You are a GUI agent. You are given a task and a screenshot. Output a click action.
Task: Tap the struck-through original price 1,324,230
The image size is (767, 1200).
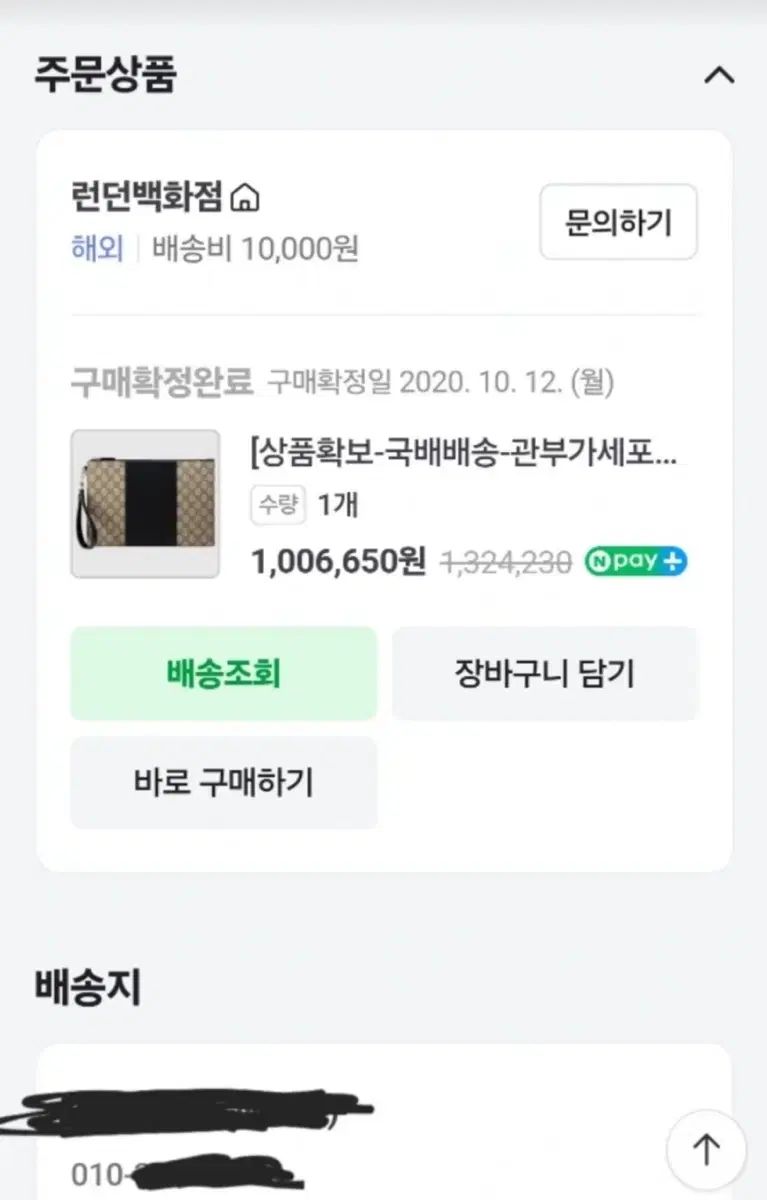tap(506, 562)
